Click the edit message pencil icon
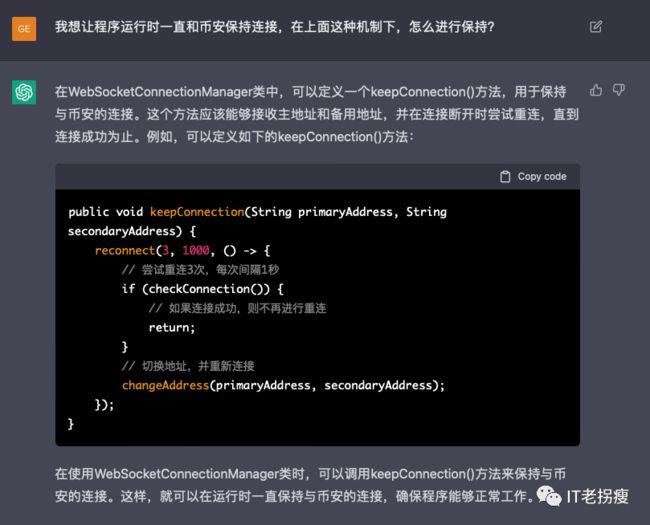The height and width of the screenshot is (525, 650). [x=596, y=27]
